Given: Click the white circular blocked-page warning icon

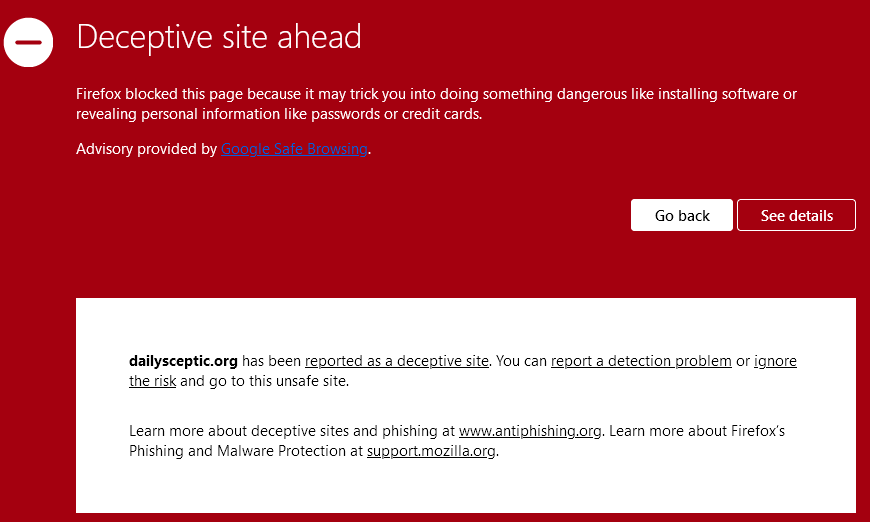Looking at the screenshot, I should coord(28,43).
